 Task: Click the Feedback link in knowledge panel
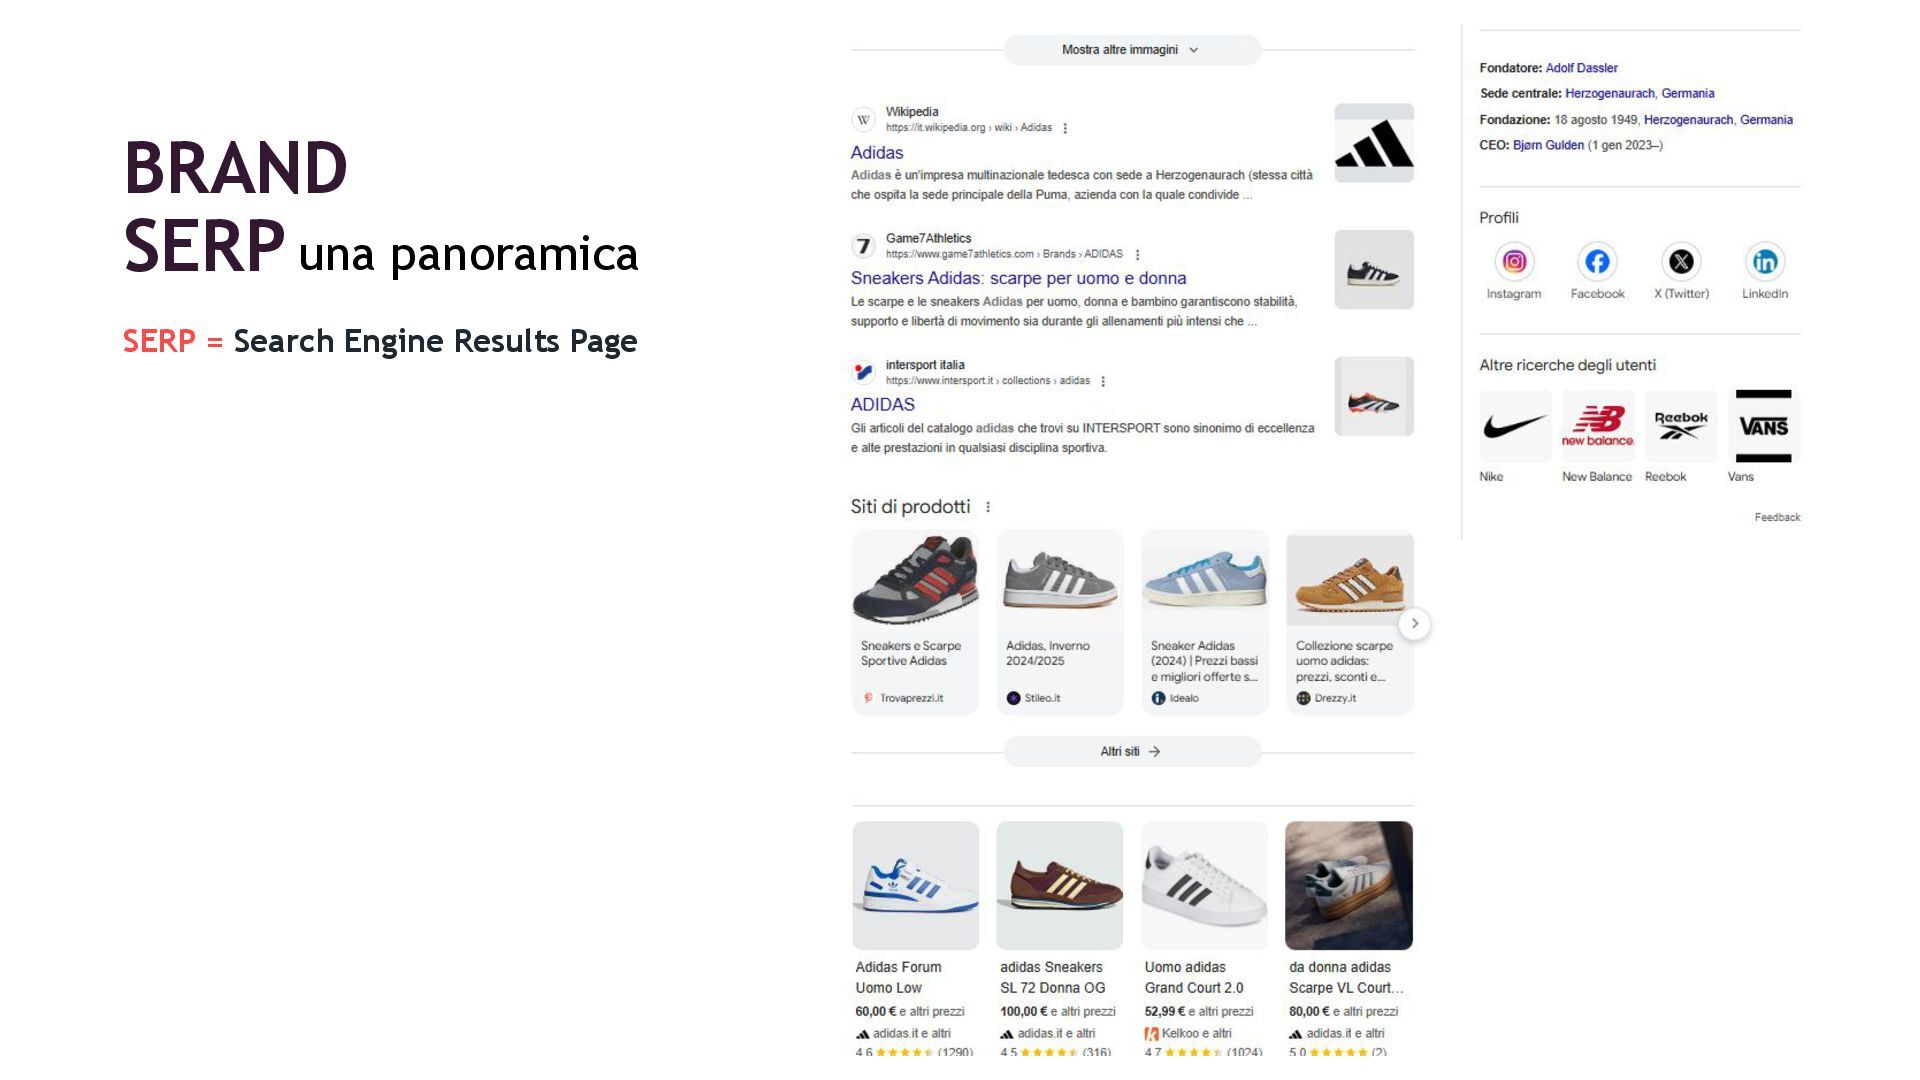1777,517
